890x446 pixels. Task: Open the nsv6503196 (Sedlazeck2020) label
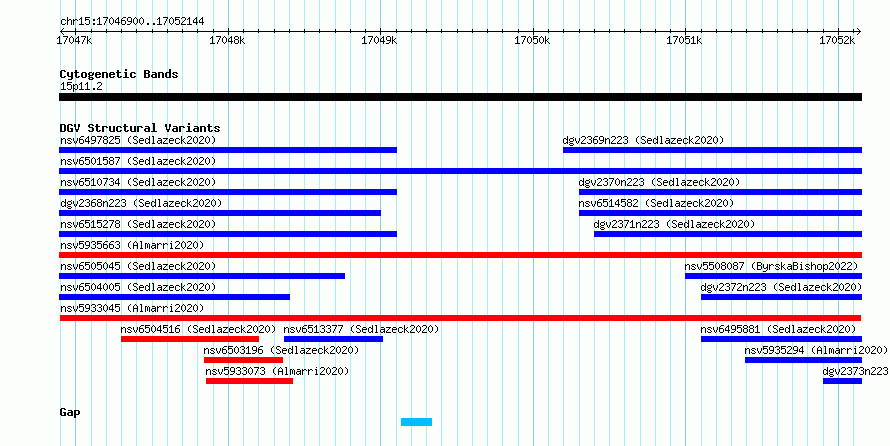tap(282, 350)
